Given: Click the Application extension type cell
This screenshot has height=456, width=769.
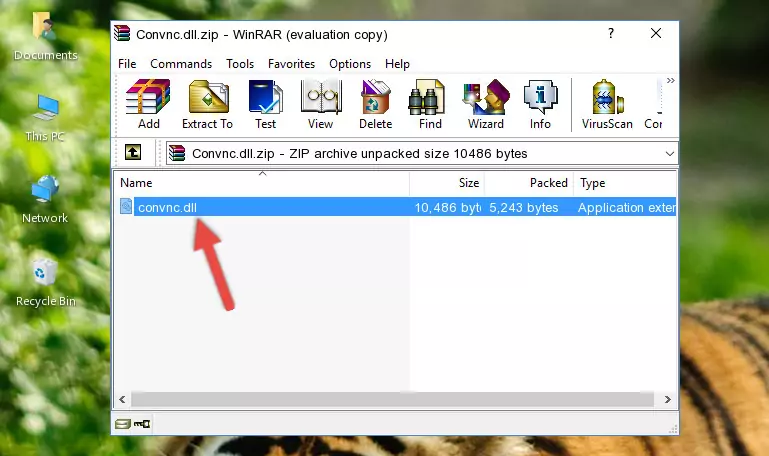Looking at the screenshot, I should 627,207.
